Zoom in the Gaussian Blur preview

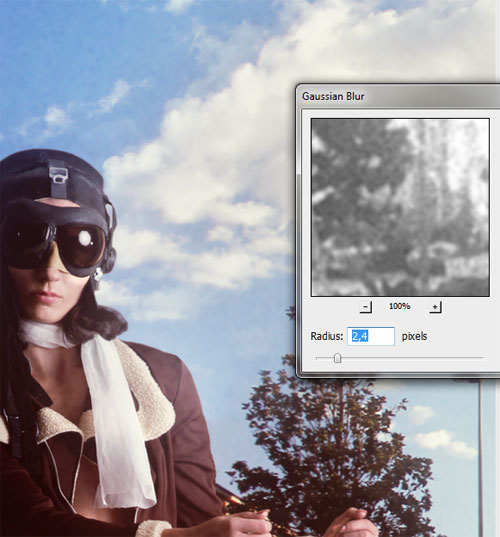coord(435,307)
